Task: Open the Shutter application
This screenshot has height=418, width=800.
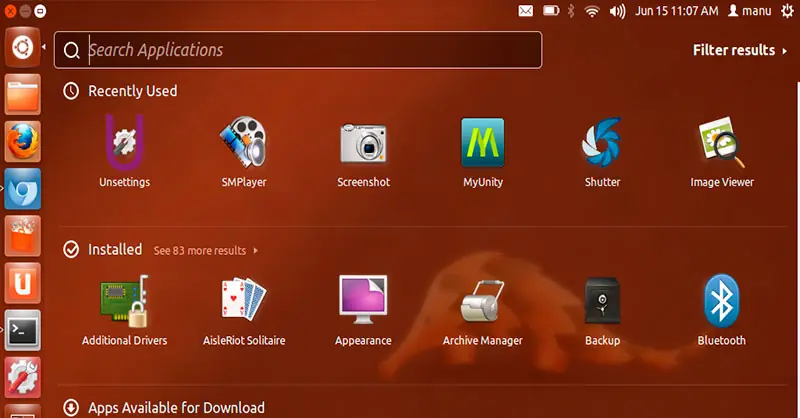Action: (602, 151)
